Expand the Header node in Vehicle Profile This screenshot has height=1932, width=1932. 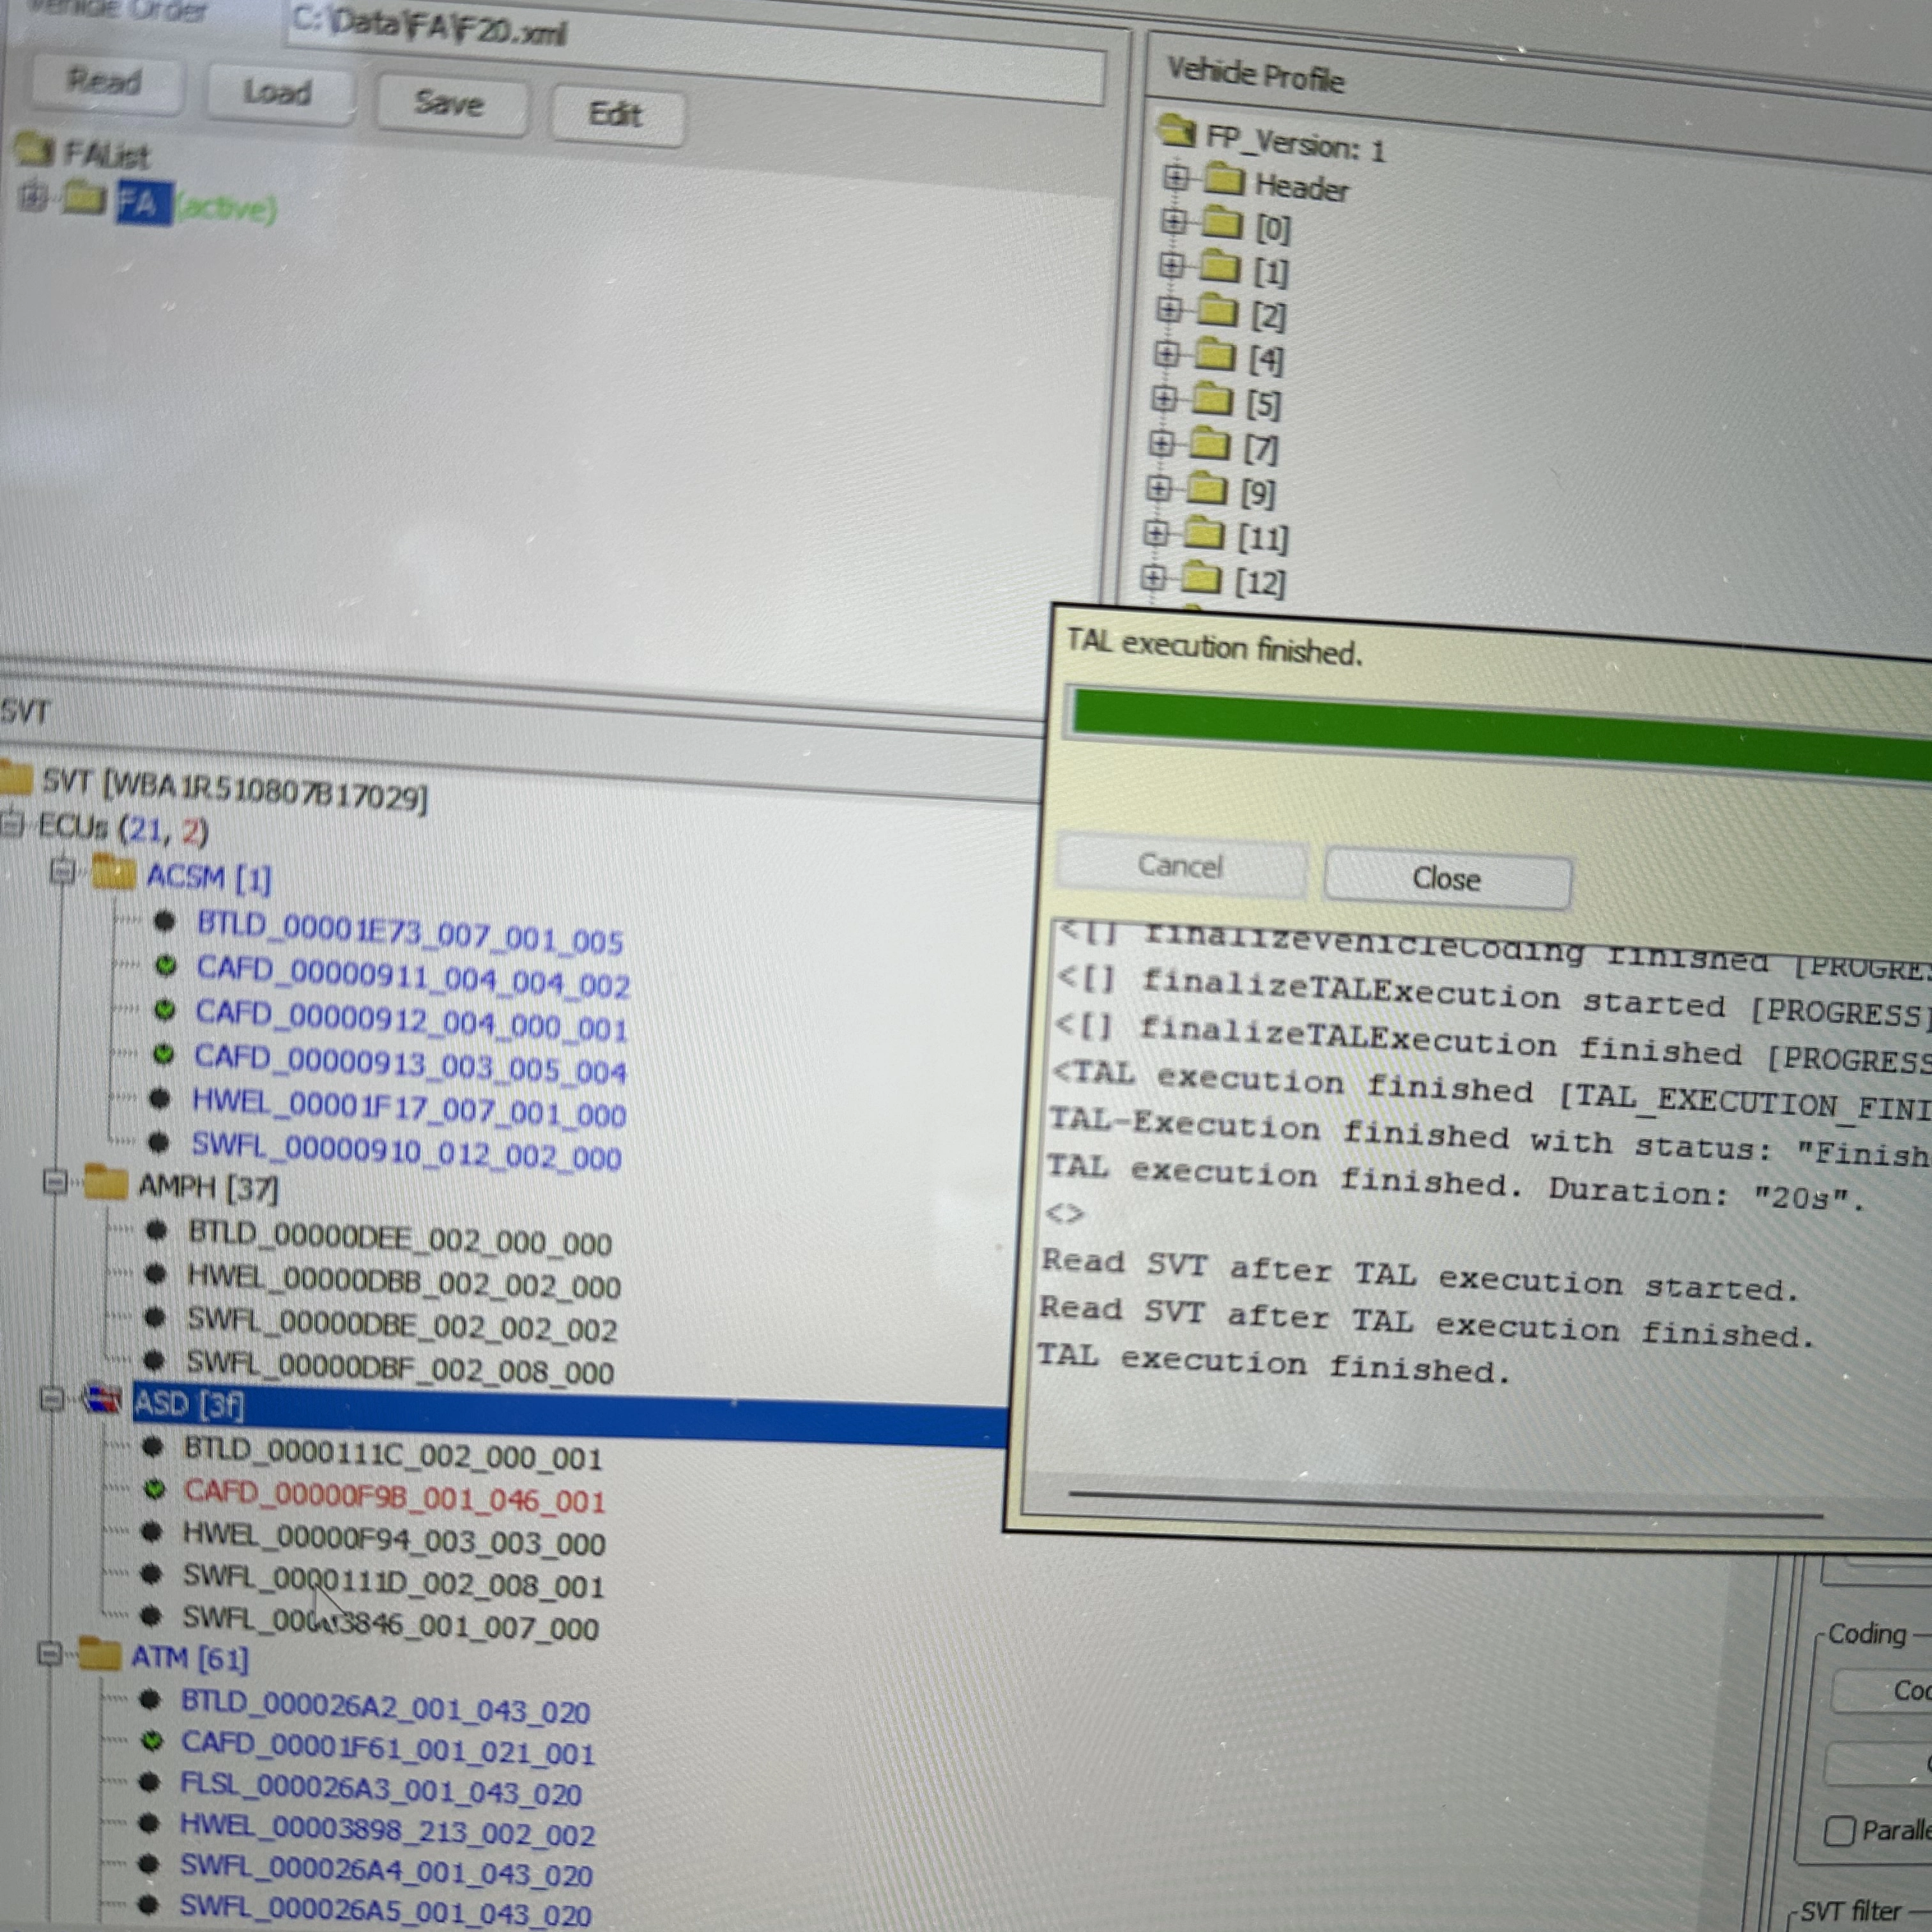click(x=1176, y=178)
